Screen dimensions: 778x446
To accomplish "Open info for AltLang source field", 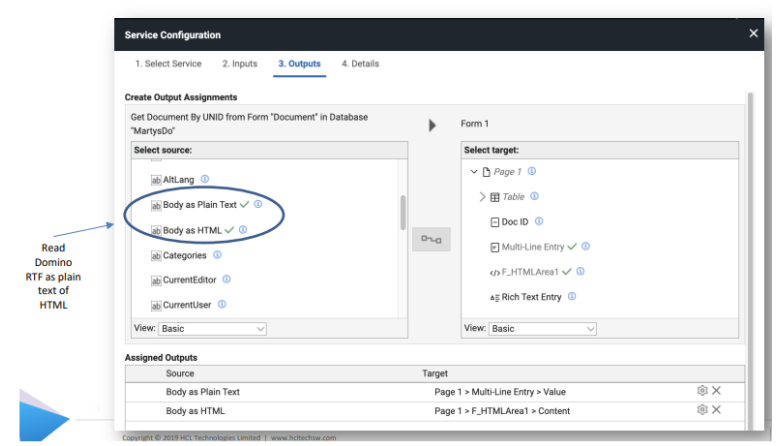I will click(205, 179).
